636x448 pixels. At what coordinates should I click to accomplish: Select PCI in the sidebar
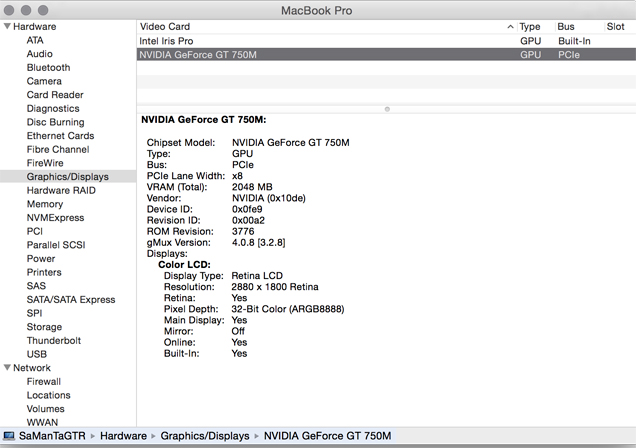(x=34, y=232)
